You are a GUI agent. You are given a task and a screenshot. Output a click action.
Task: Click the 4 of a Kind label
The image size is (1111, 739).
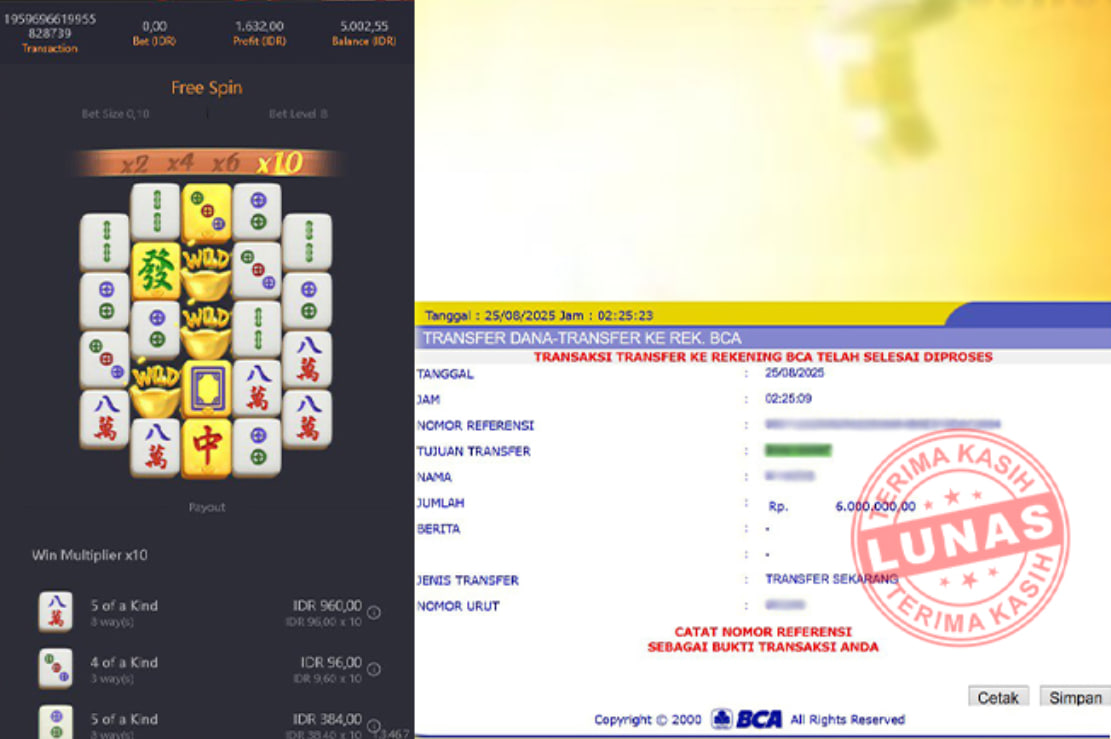click(124, 662)
